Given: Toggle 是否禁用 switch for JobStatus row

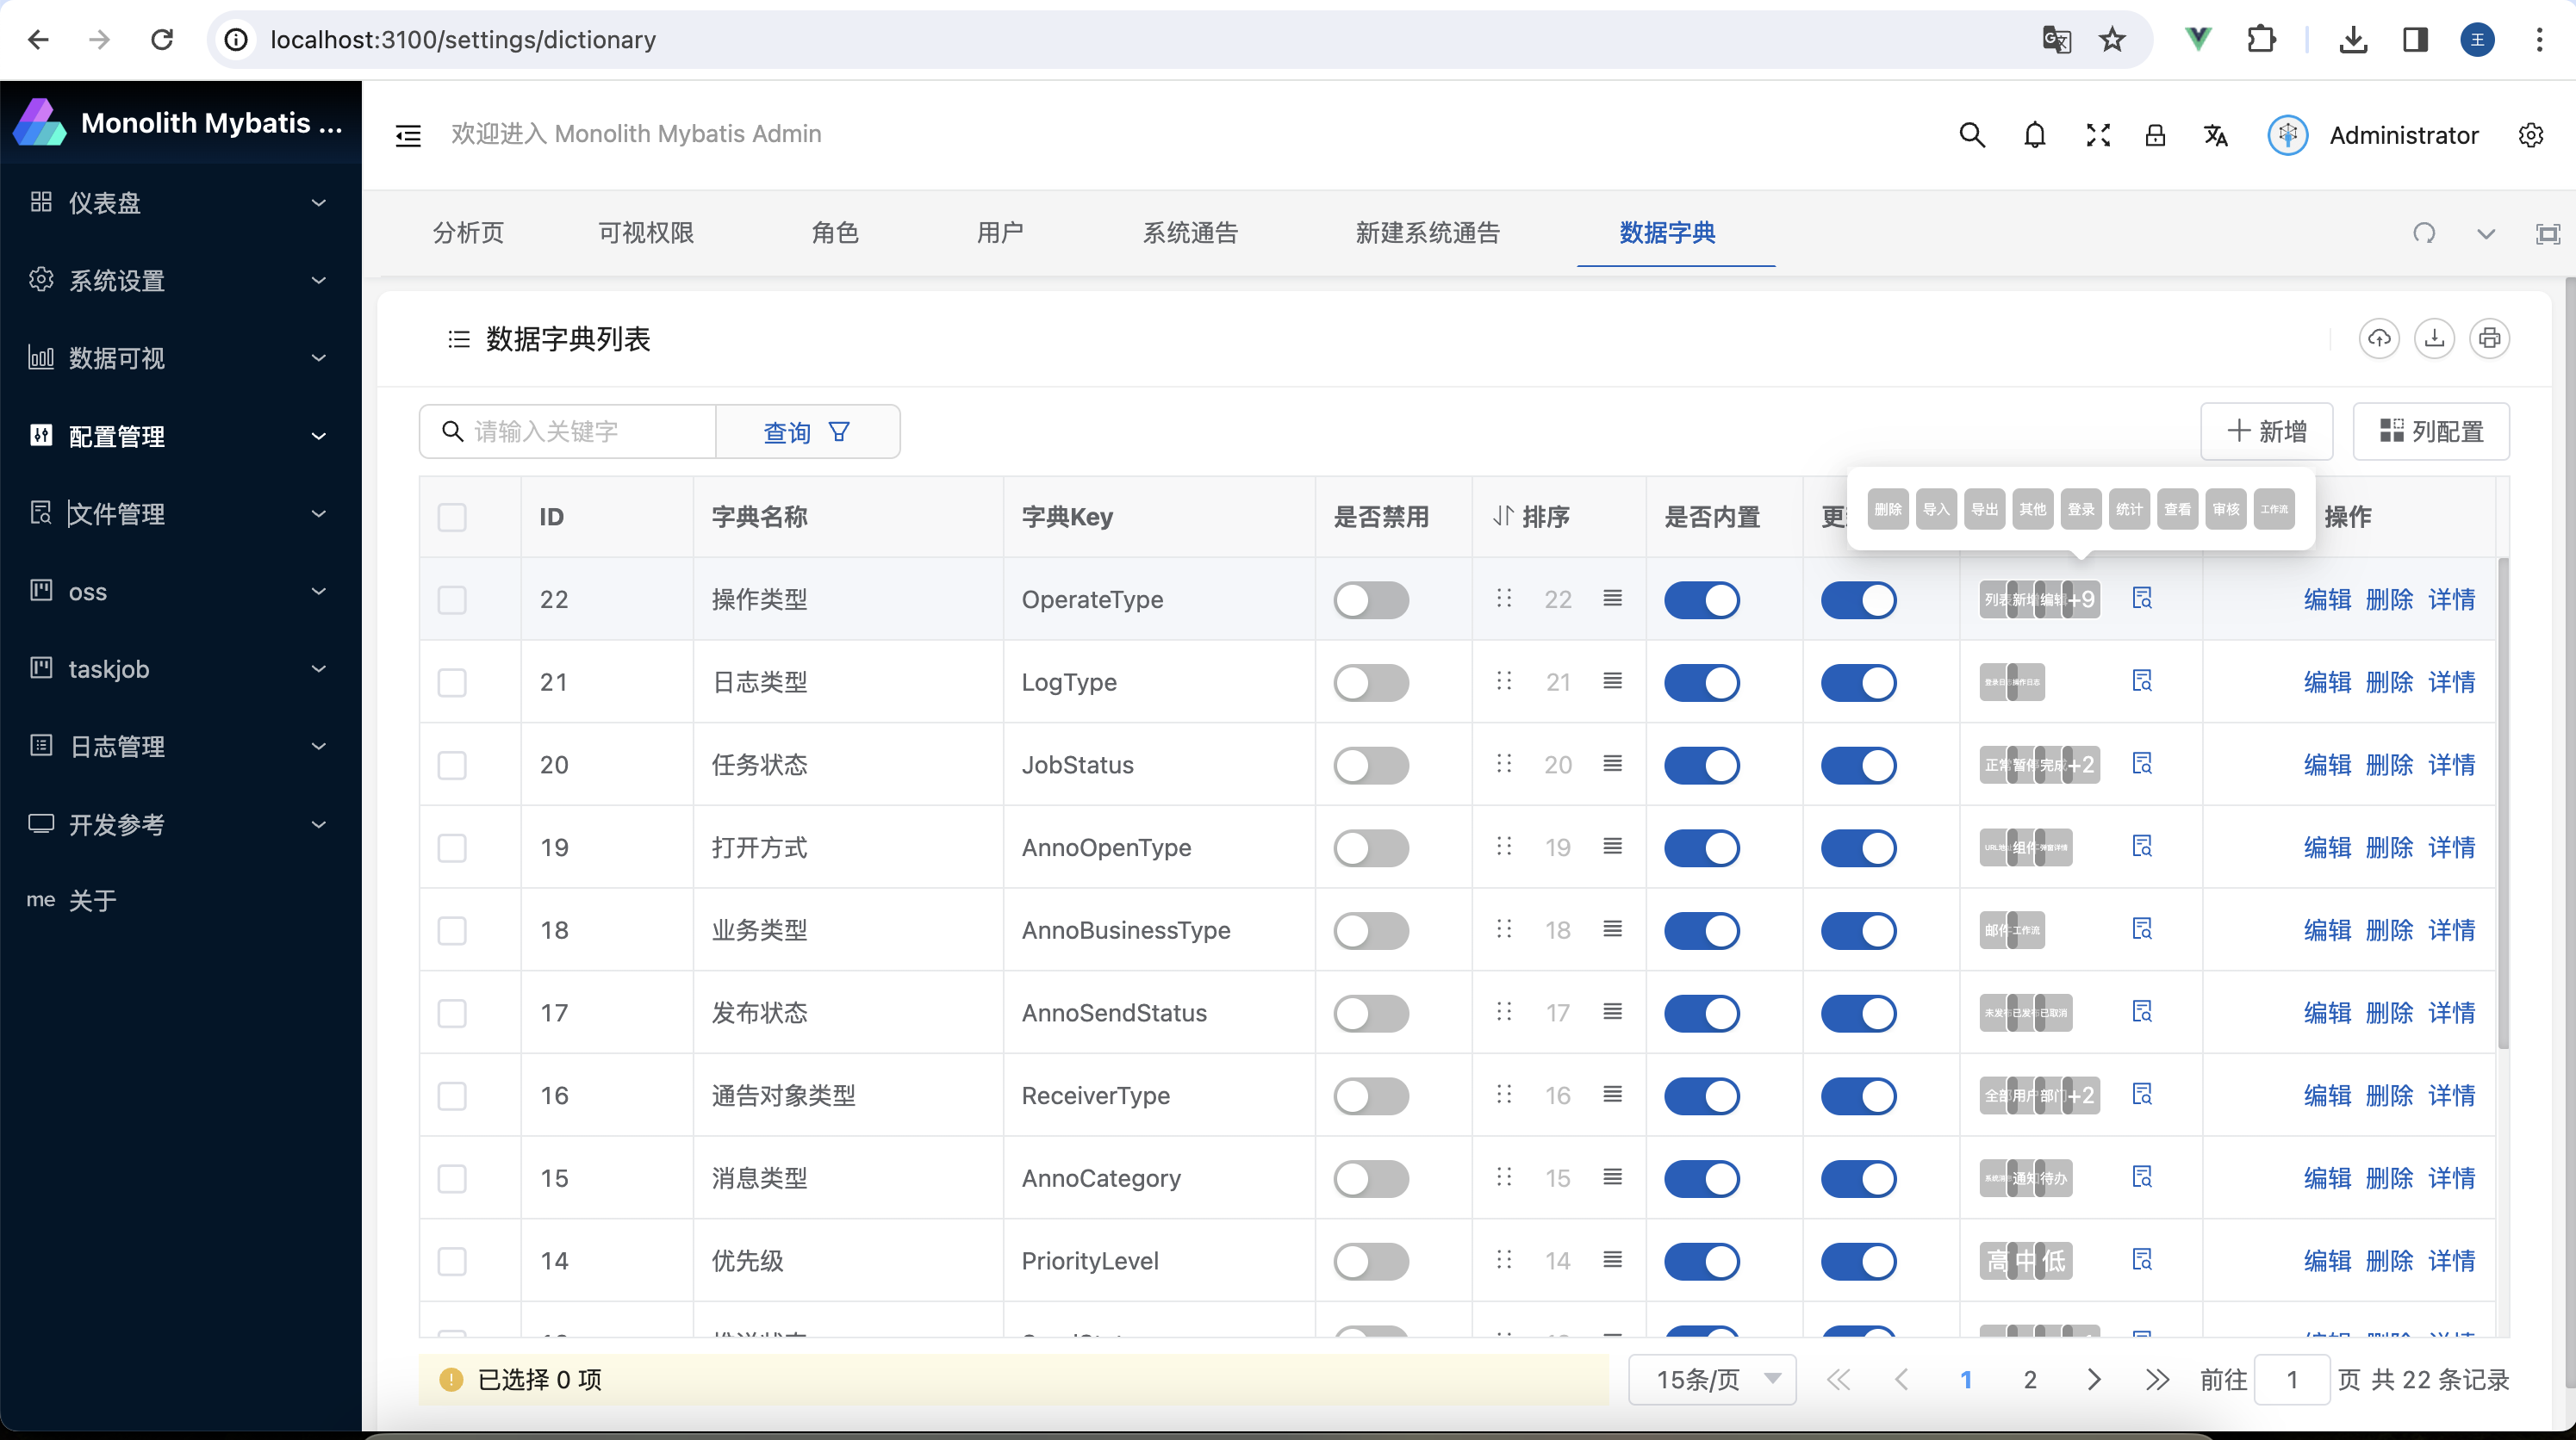Looking at the screenshot, I should [x=1372, y=764].
